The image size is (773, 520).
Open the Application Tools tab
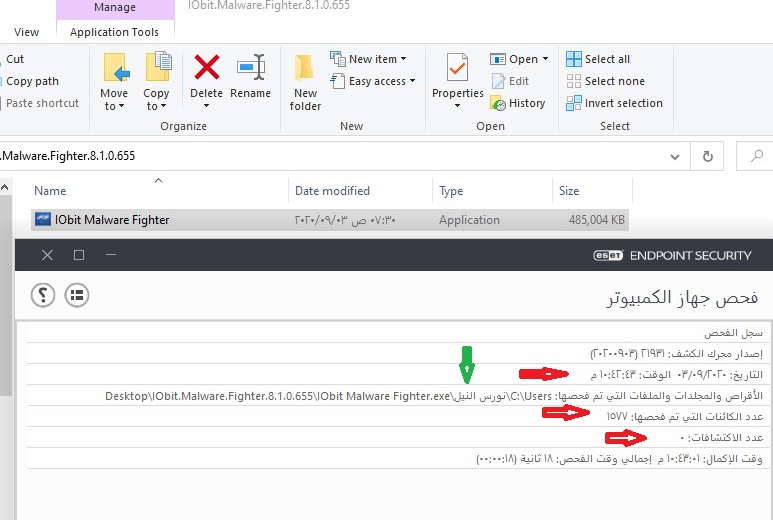pos(114,32)
